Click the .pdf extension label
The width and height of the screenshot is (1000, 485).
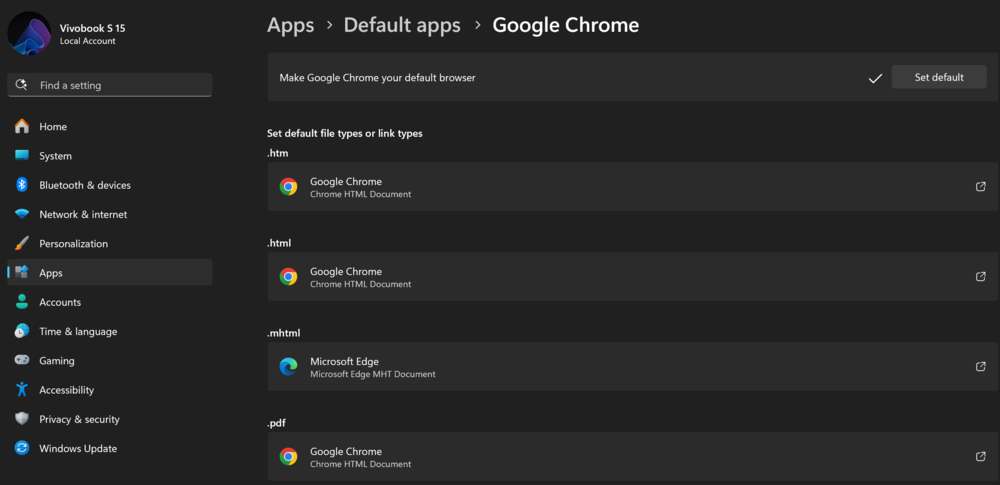(277, 423)
